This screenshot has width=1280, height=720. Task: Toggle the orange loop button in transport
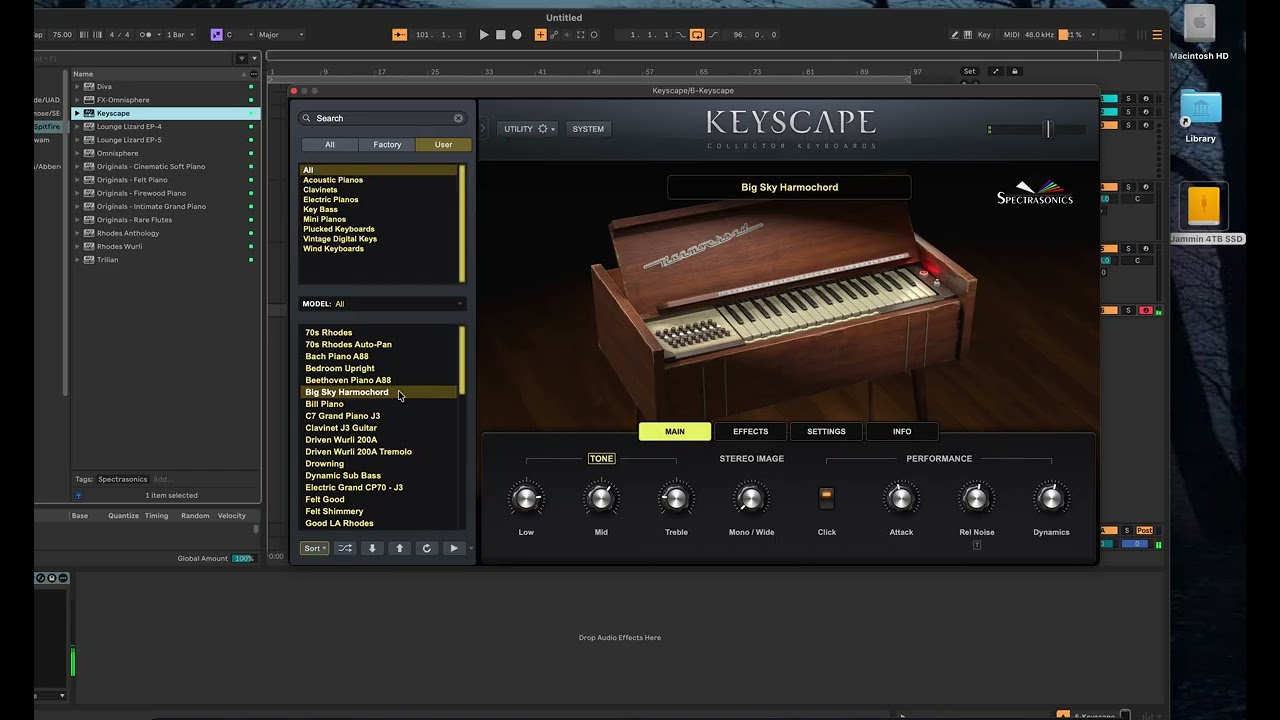tap(697, 35)
